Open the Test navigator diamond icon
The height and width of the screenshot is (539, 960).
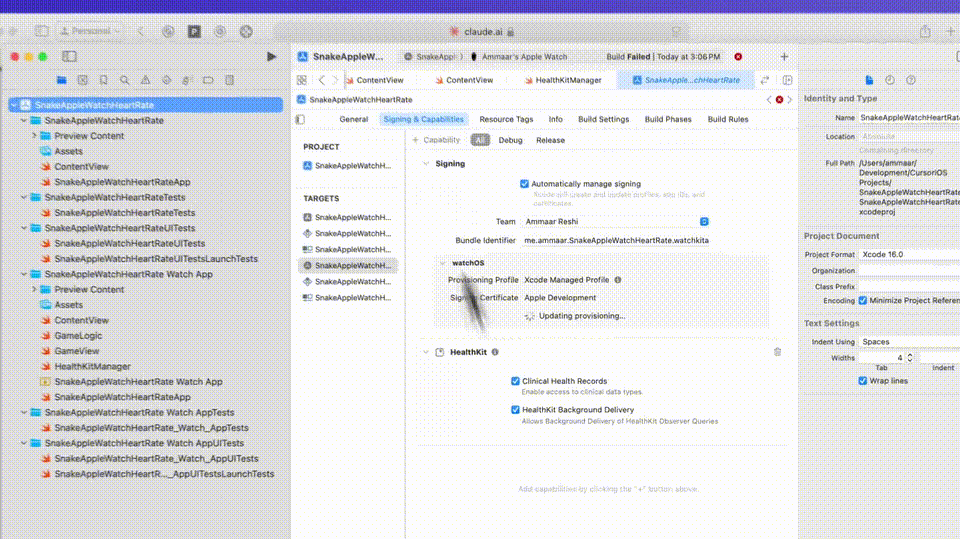point(167,80)
